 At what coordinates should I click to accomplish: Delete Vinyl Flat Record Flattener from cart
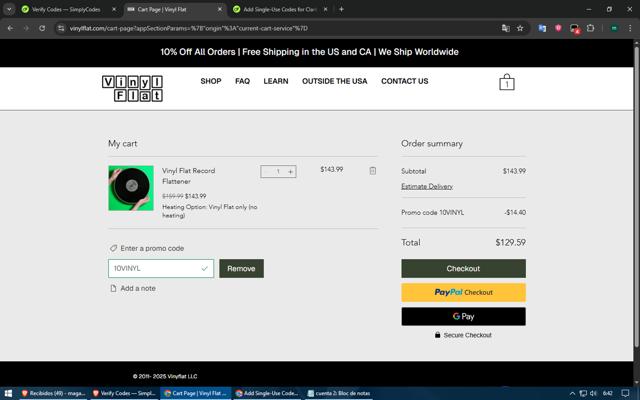(x=373, y=171)
